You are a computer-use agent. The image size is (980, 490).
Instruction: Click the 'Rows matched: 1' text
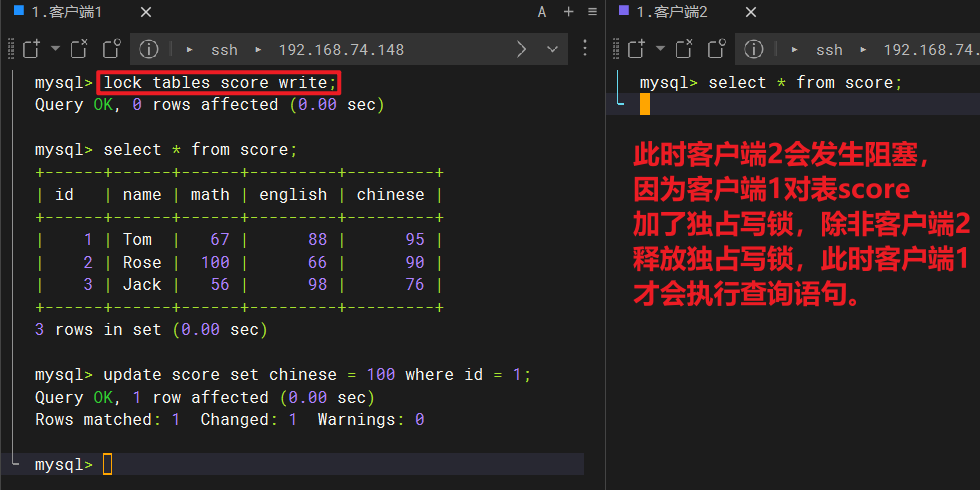click(x=108, y=420)
